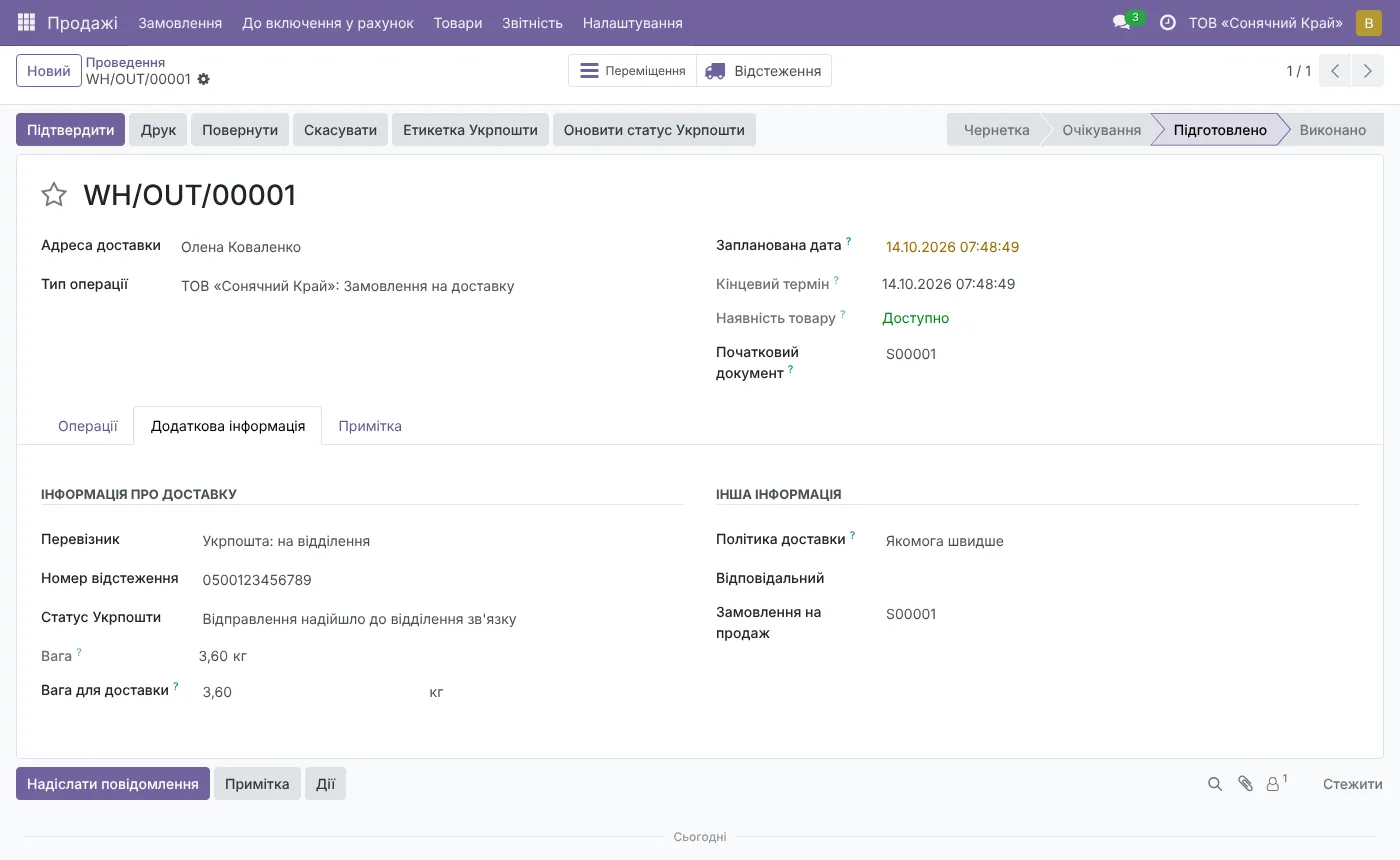
Task: Open the chat messages icon
Action: coord(1122,22)
